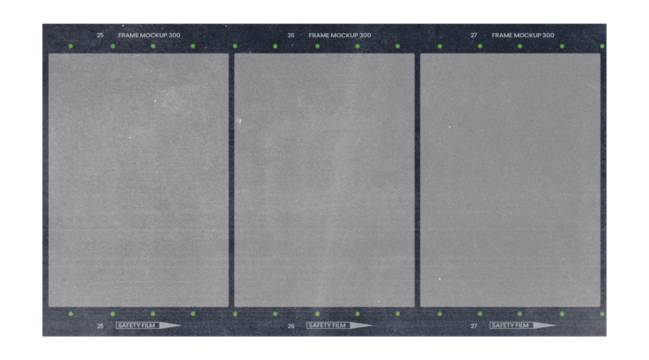Select the gray image placeholder of frame 27
Screen dimensions: 649x360
click(510, 180)
